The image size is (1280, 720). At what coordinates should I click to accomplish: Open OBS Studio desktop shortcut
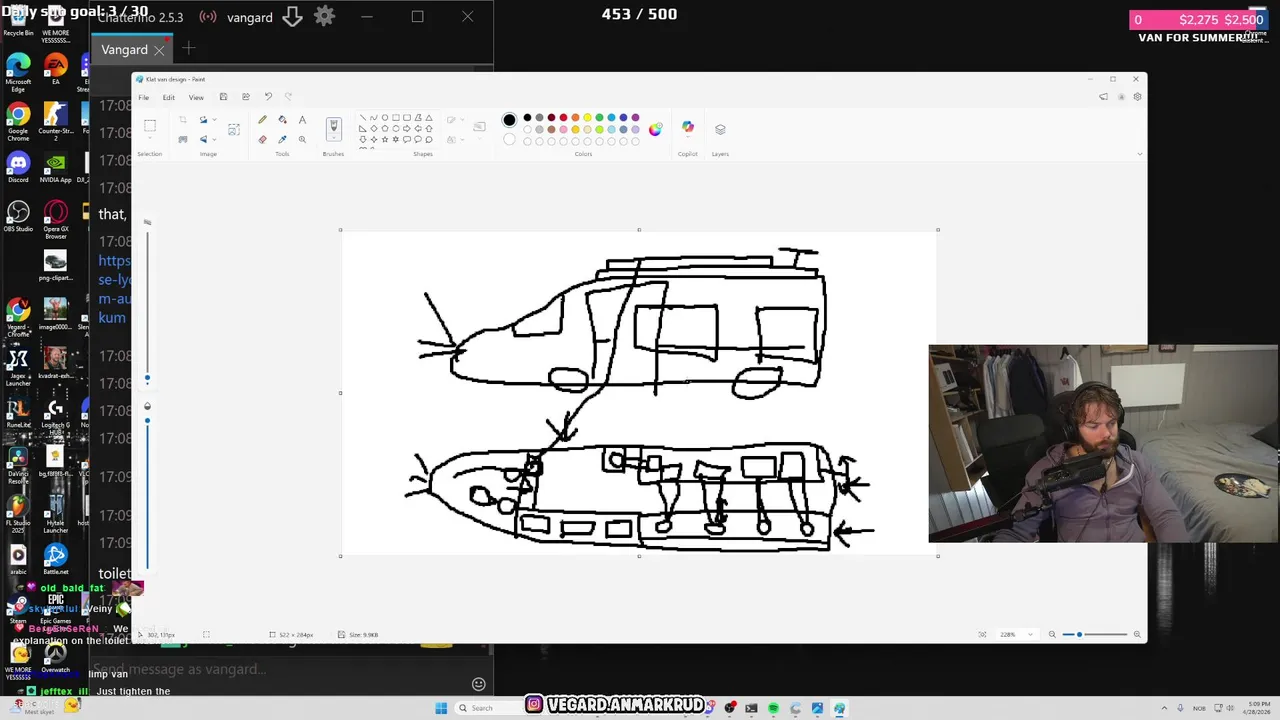click(18, 216)
